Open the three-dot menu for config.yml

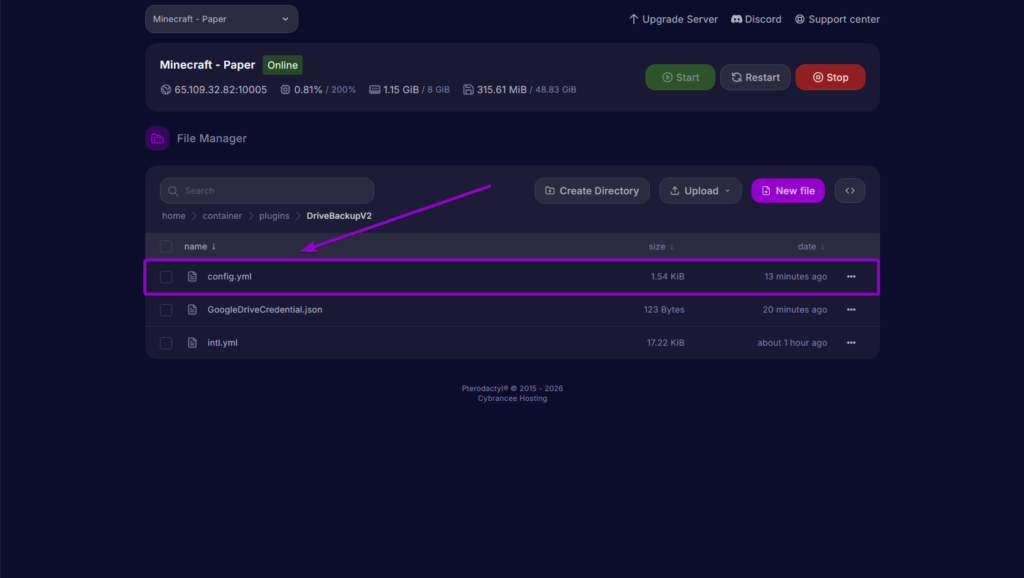click(851, 277)
